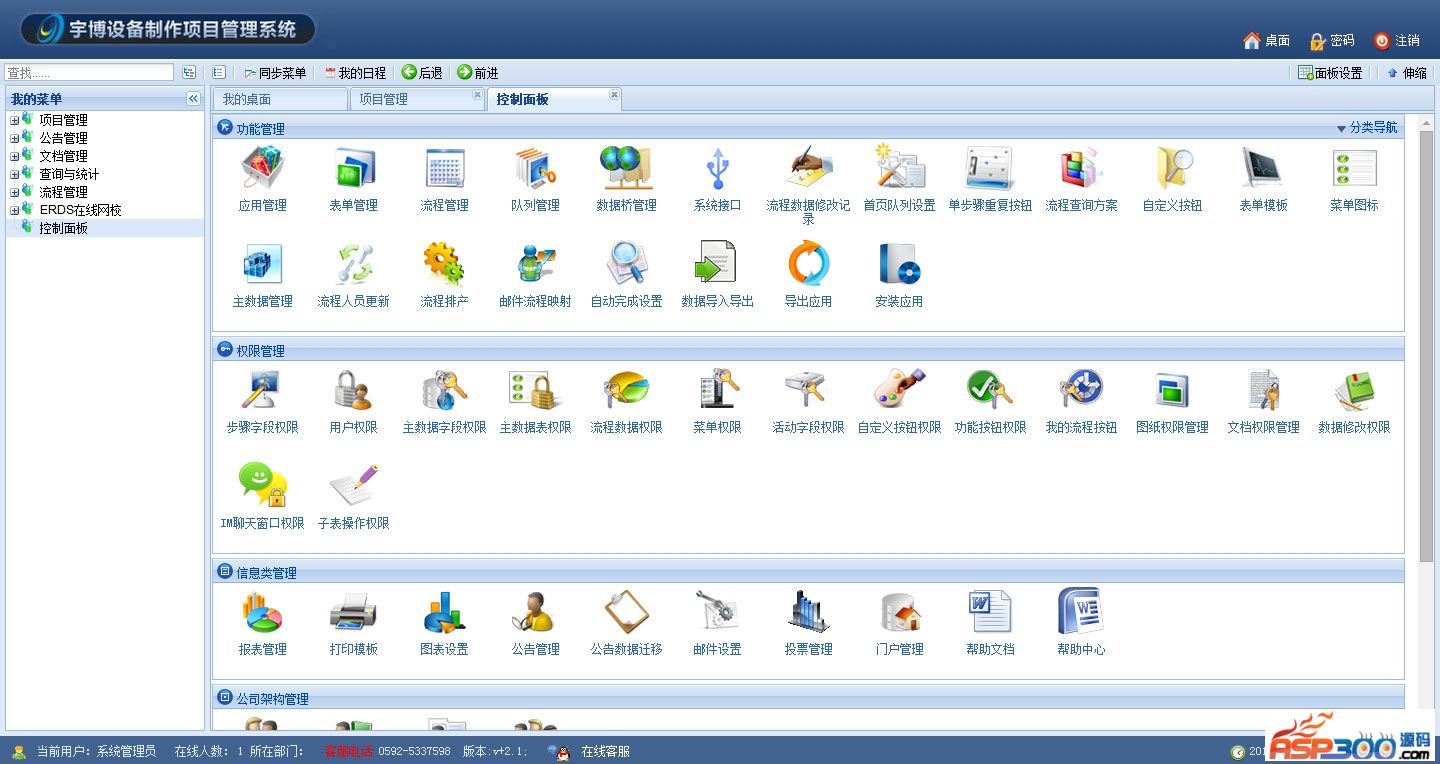This screenshot has height=764, width=1440.
Task: Open 面板设置 settings
Action: [x=1330, y=73]
